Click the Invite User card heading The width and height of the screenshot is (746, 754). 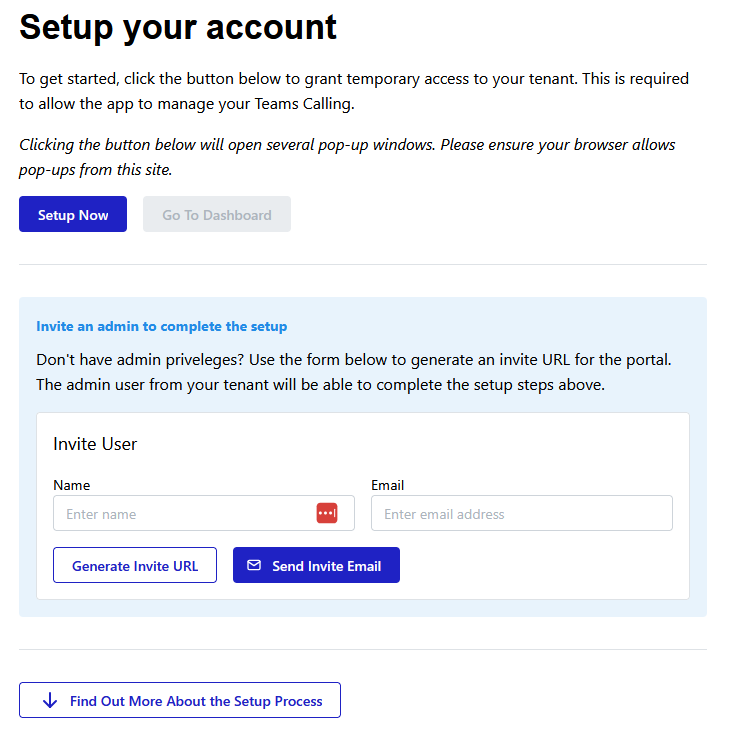[x=95, y=444]
